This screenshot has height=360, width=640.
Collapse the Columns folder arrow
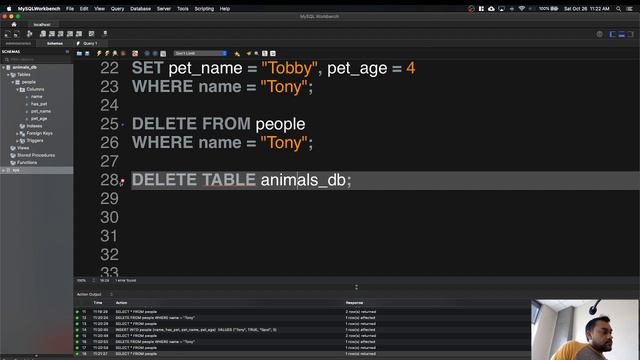(17, 89)
